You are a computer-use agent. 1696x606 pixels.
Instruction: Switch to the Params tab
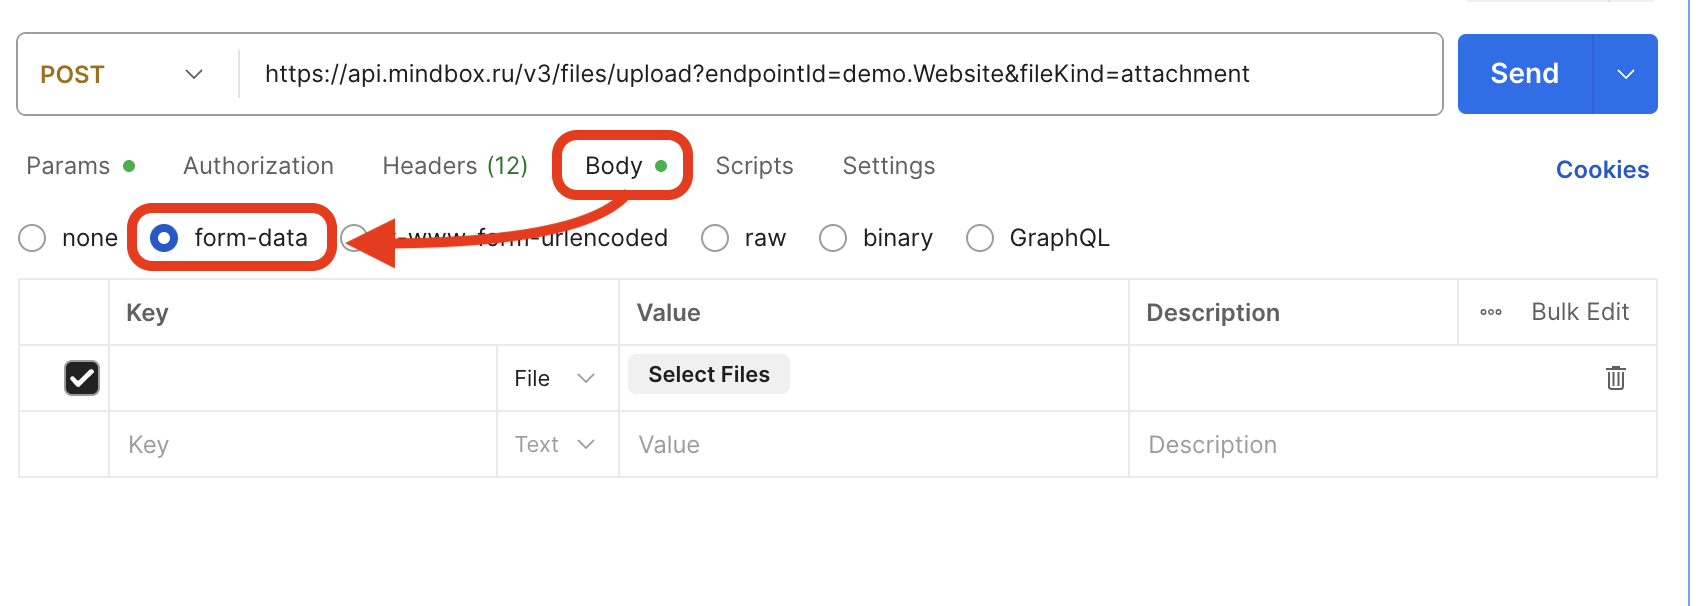(x=69, y=166)
